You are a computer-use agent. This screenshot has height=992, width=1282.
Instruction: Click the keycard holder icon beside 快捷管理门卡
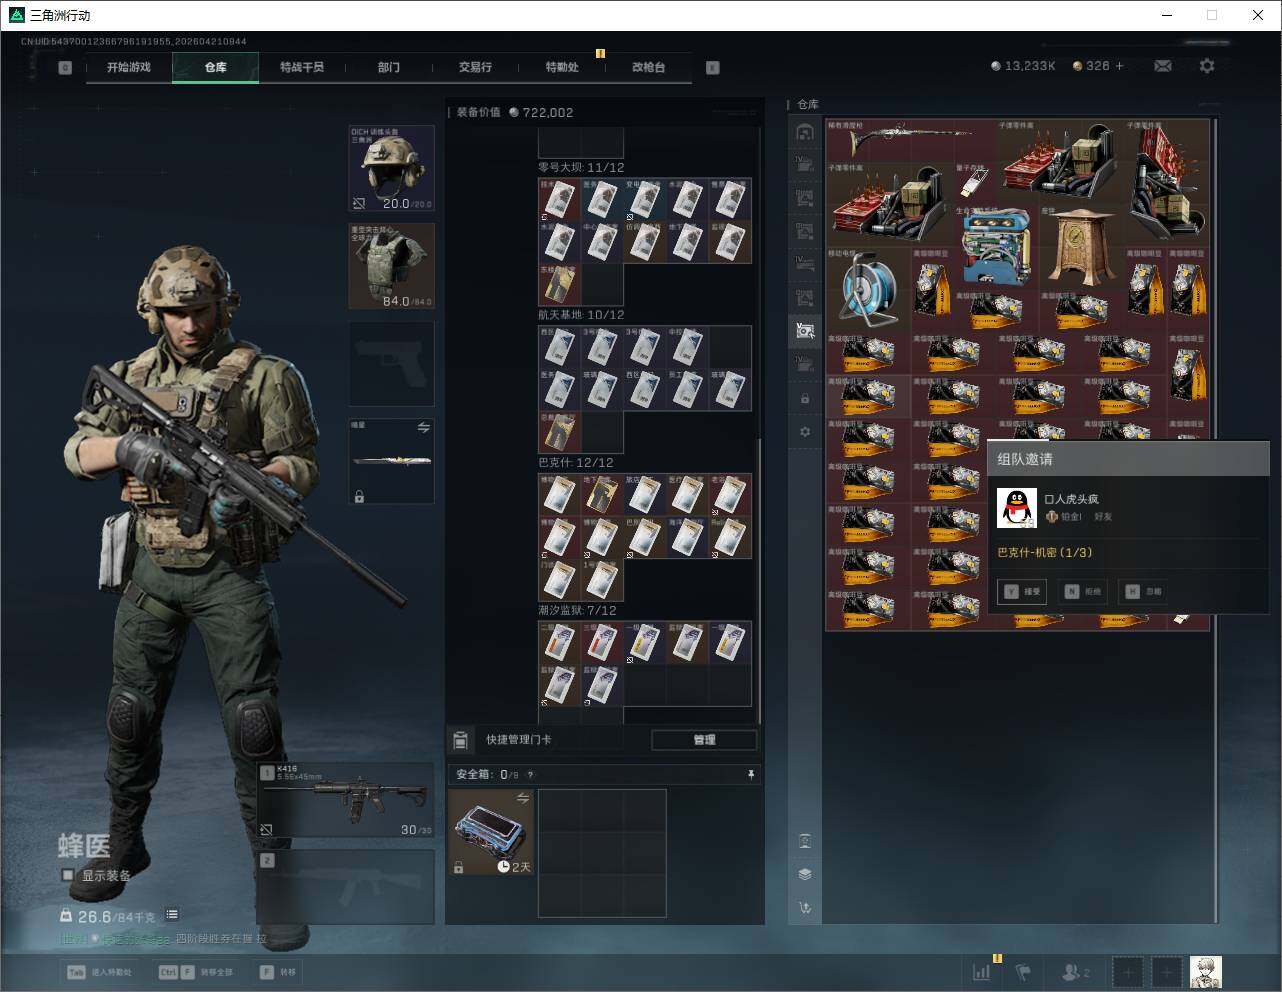pos(460,740)
